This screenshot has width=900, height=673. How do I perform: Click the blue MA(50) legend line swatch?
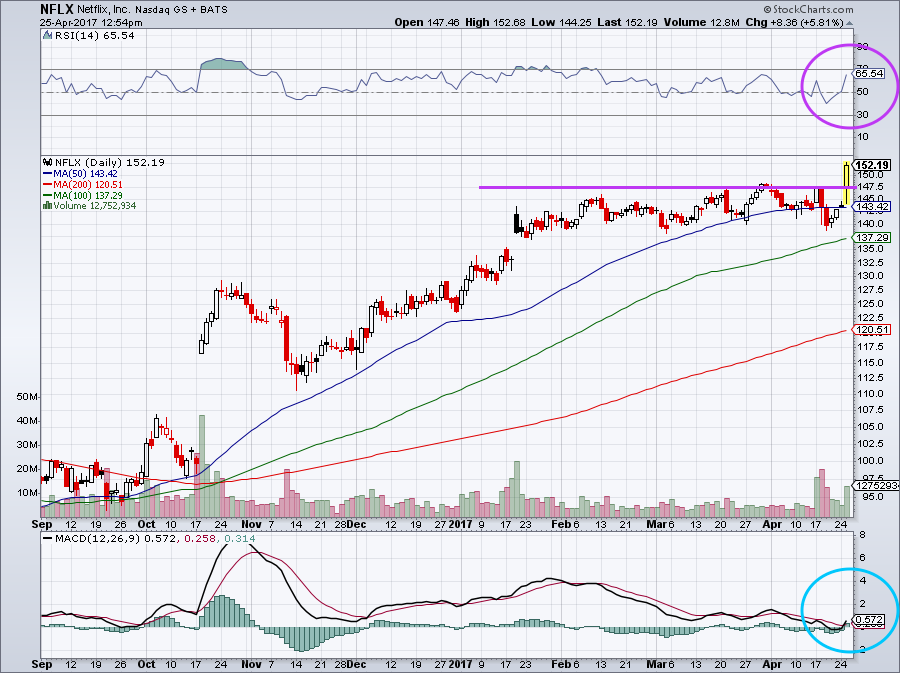point(48,174)
